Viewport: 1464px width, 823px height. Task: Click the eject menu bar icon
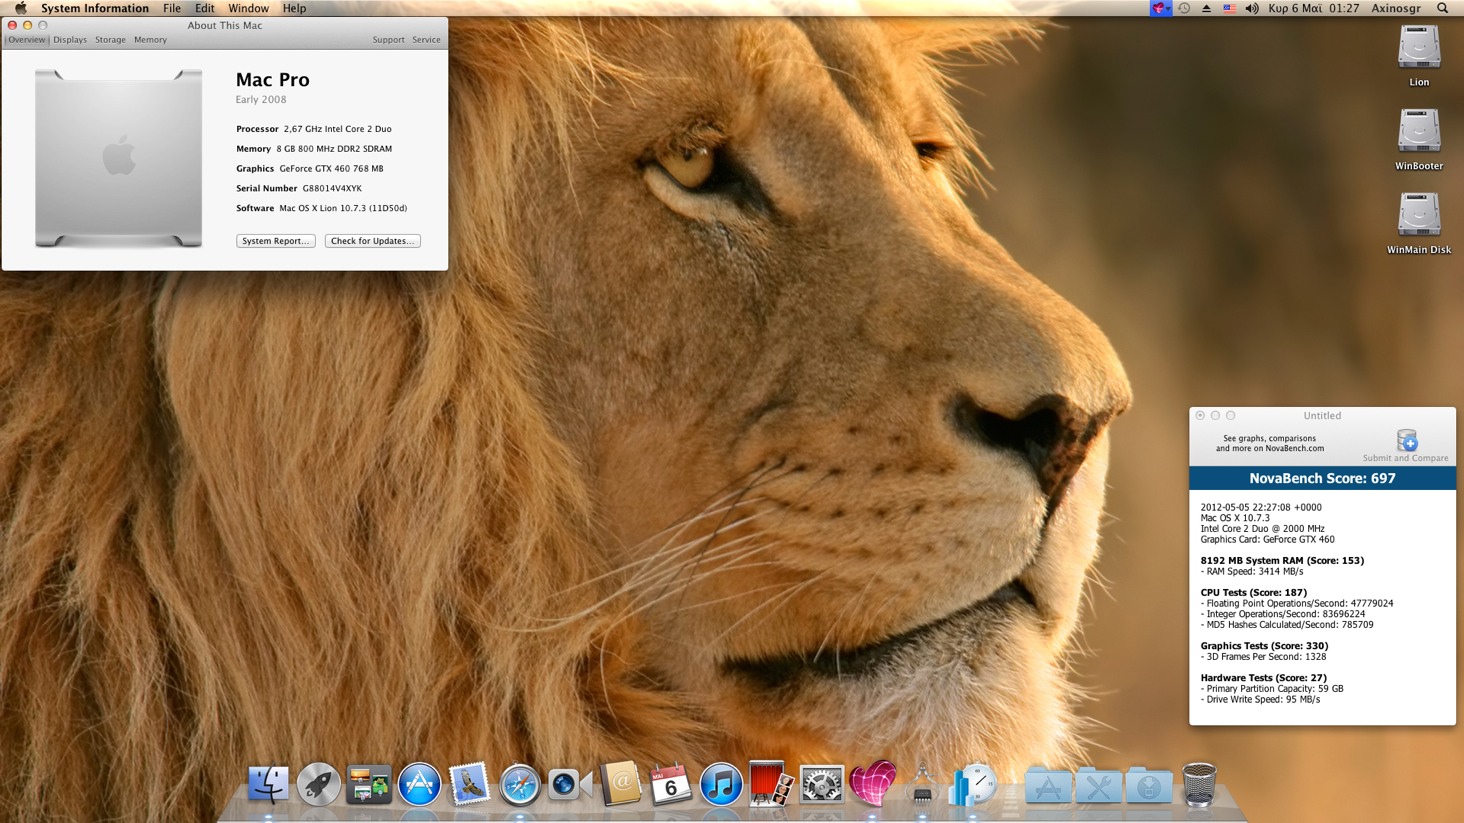click(1206, 8)
